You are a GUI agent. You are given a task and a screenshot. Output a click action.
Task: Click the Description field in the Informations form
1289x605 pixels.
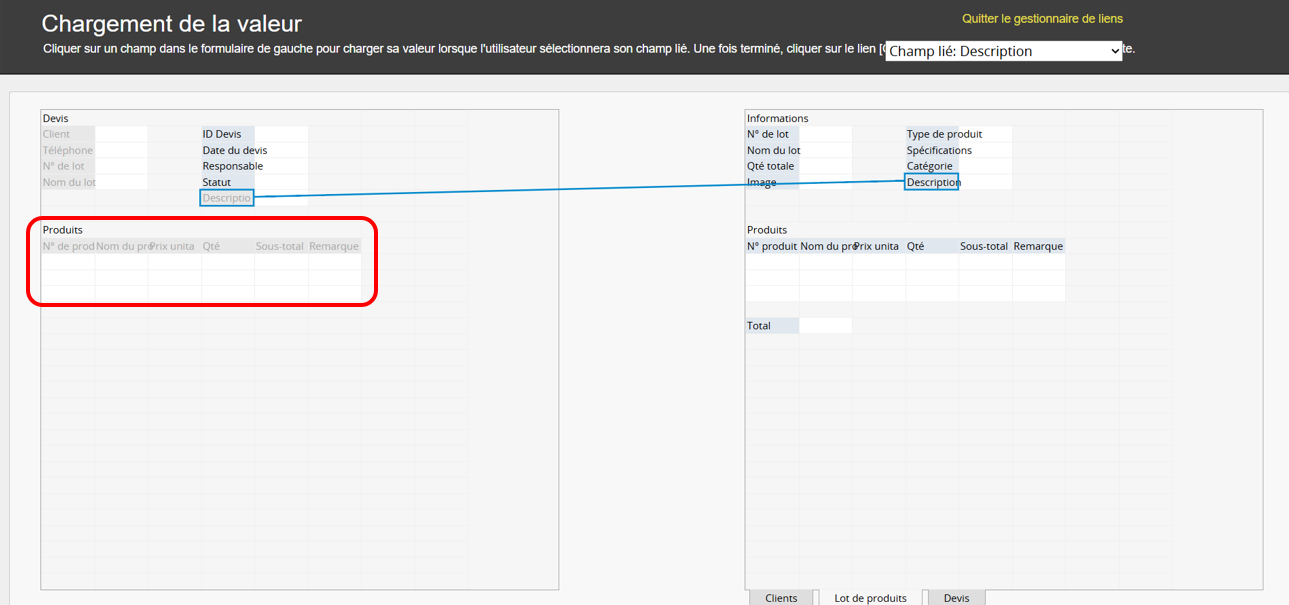click(932, 182)
